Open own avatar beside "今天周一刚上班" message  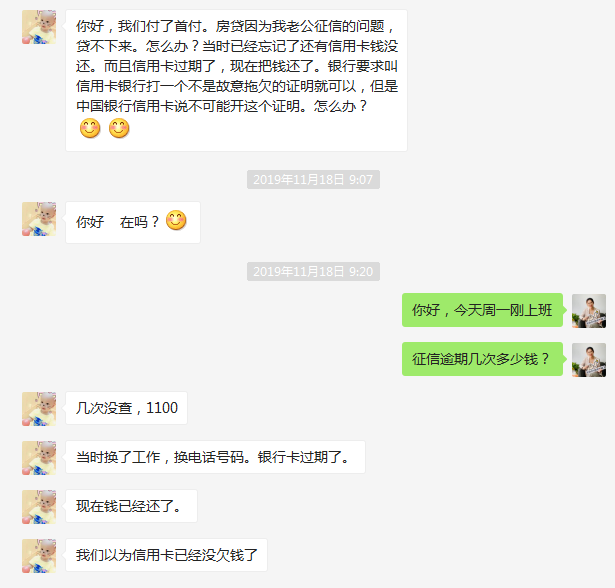(589, 311)
